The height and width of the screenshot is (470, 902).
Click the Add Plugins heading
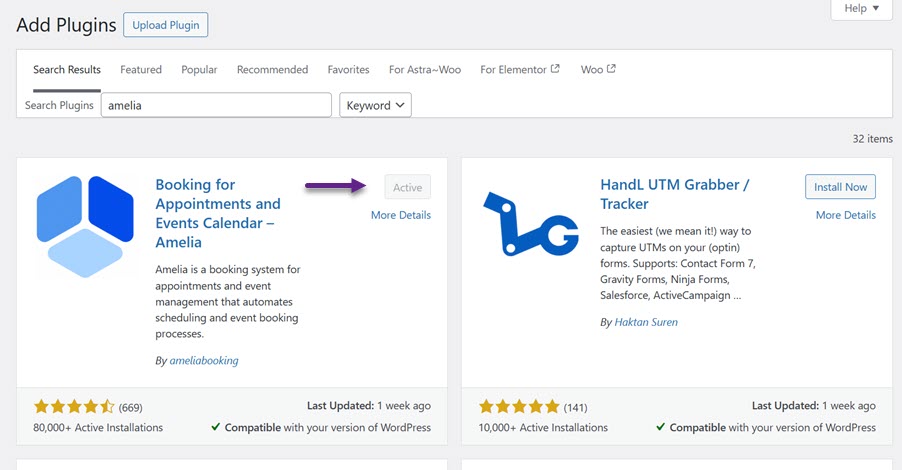(x=66, y=25)
